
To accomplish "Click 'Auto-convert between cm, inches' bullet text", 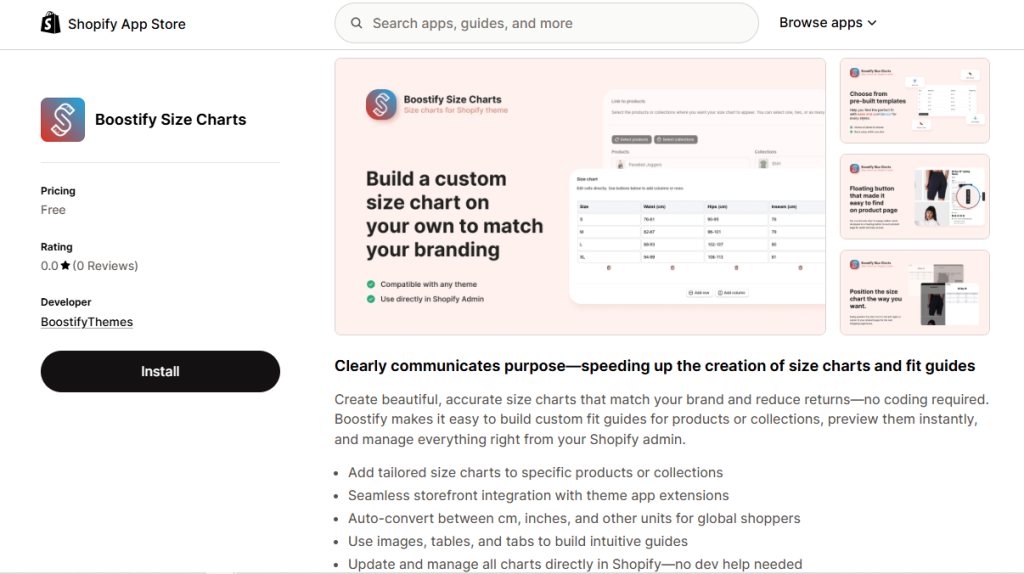I will [x=574, y=518].
